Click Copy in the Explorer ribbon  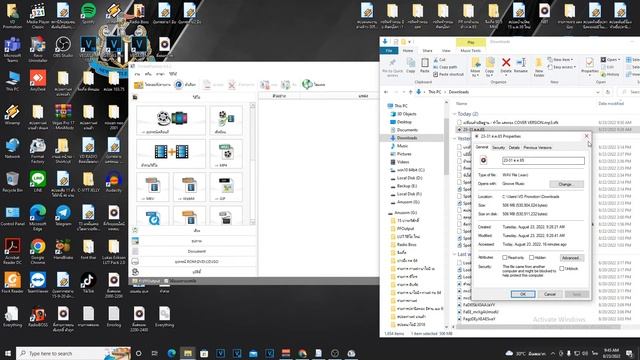[x=411, y=65]
